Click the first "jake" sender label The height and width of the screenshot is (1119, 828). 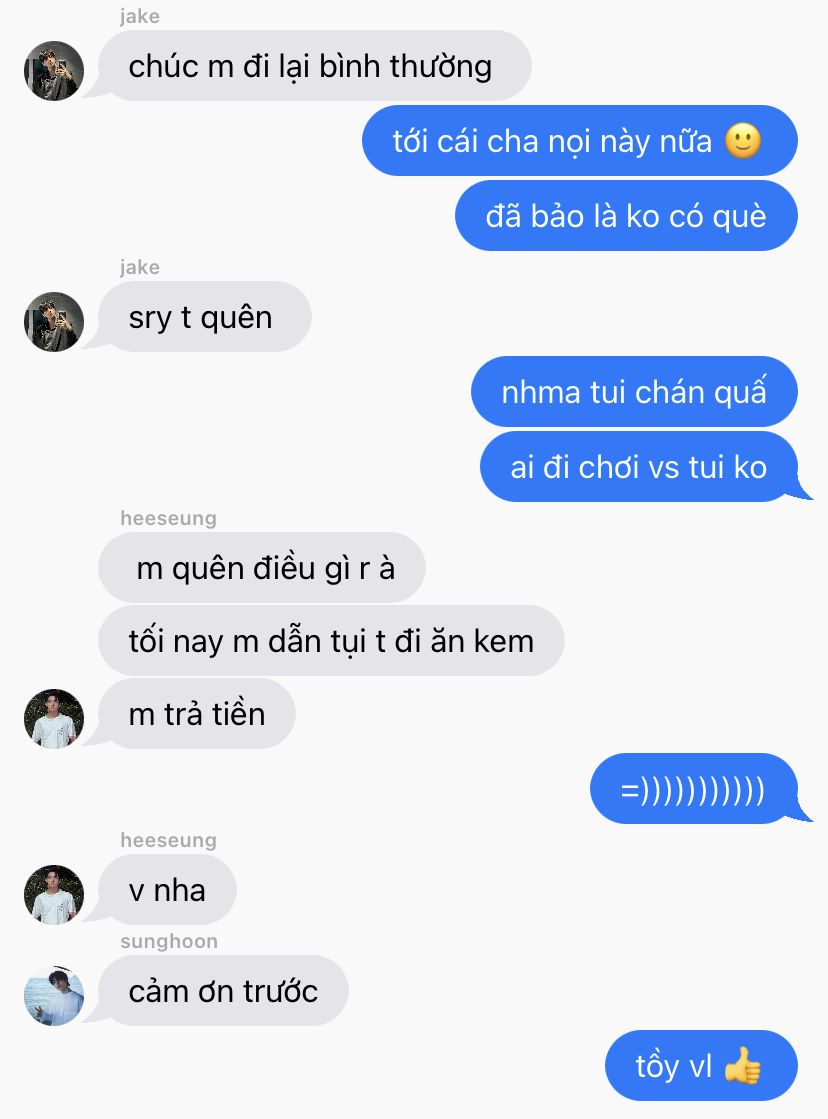coord(140,16)
